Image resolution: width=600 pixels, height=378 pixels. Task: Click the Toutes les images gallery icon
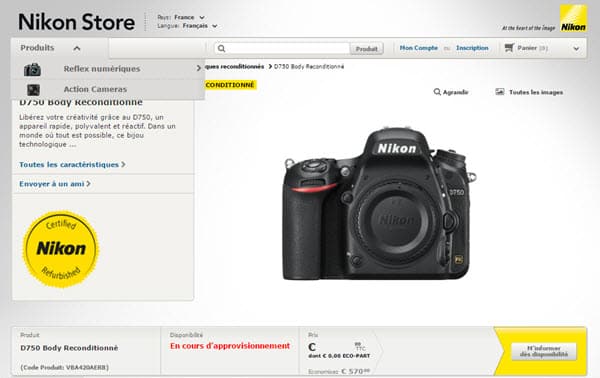point(500,92)
